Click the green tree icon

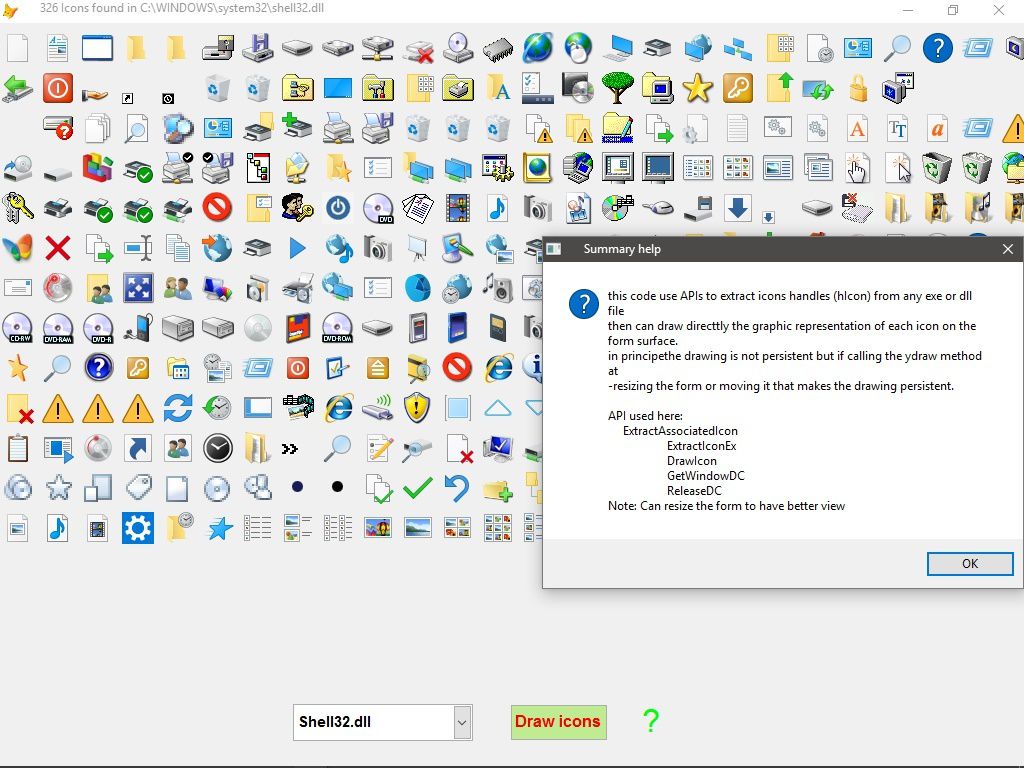click(x=617, y=88)
